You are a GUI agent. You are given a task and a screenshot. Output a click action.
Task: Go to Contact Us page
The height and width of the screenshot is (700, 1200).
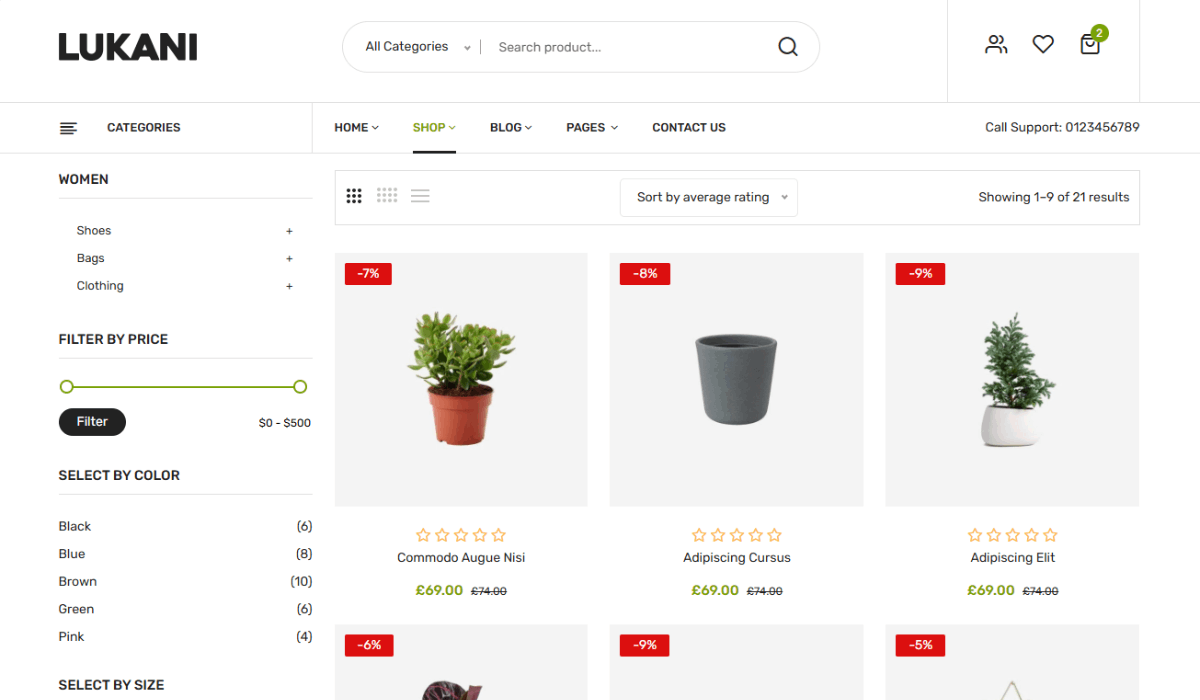689,128
